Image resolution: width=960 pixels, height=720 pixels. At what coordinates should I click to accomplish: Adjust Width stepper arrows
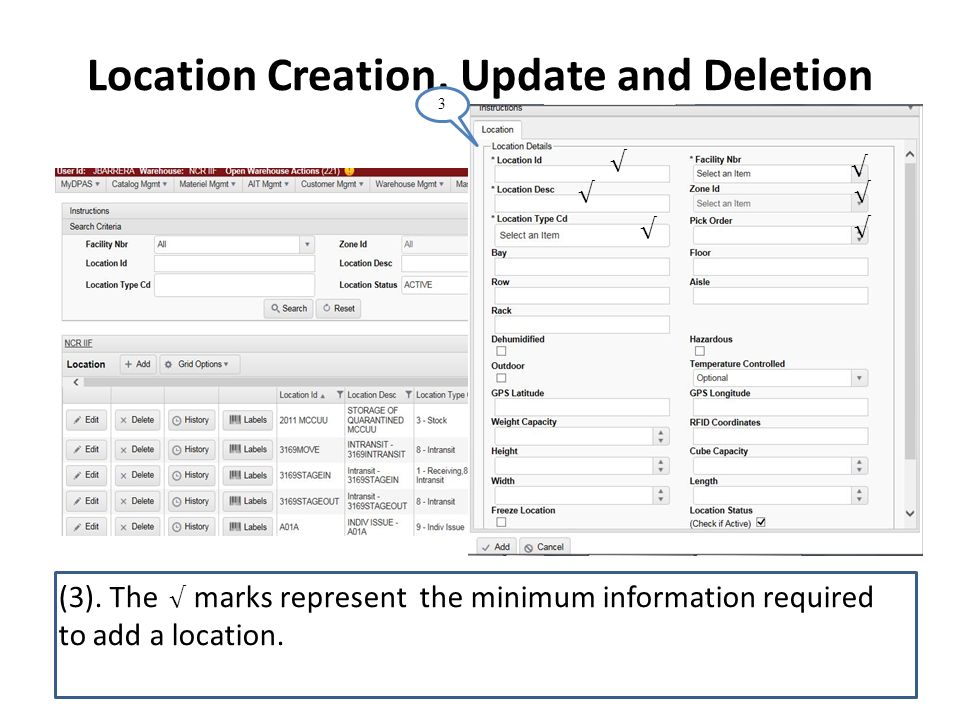click(x=661, y=495)
